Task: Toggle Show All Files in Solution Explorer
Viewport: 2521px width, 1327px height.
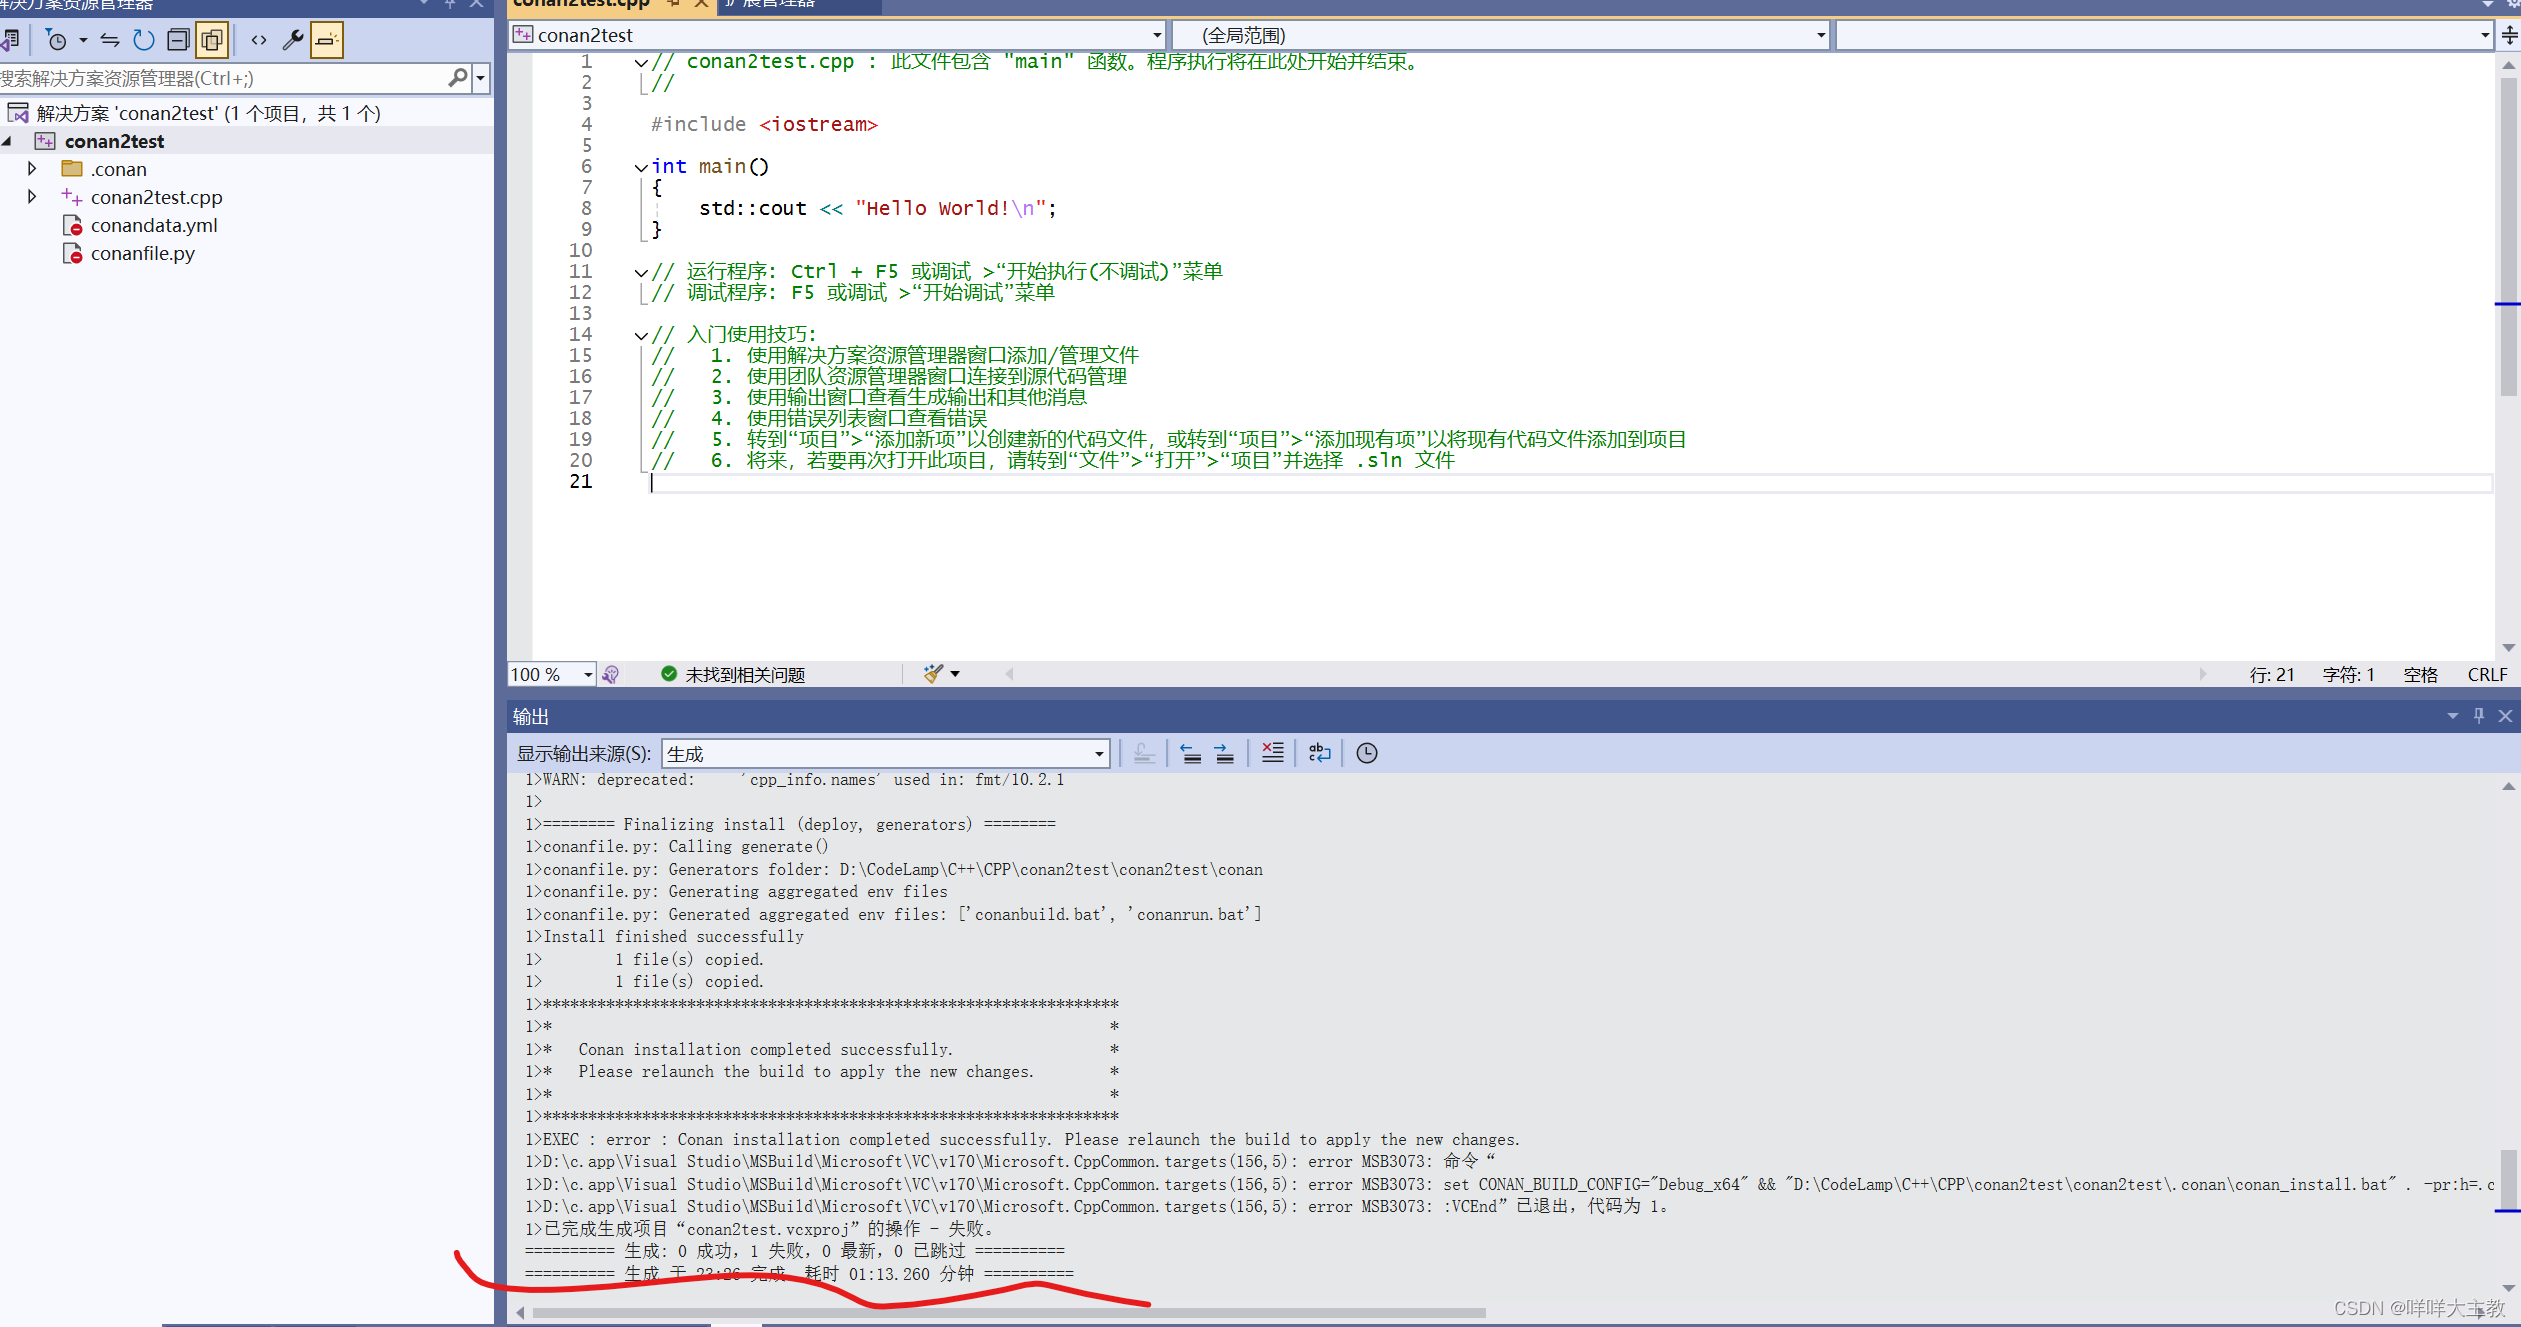Action: [213, 40]
